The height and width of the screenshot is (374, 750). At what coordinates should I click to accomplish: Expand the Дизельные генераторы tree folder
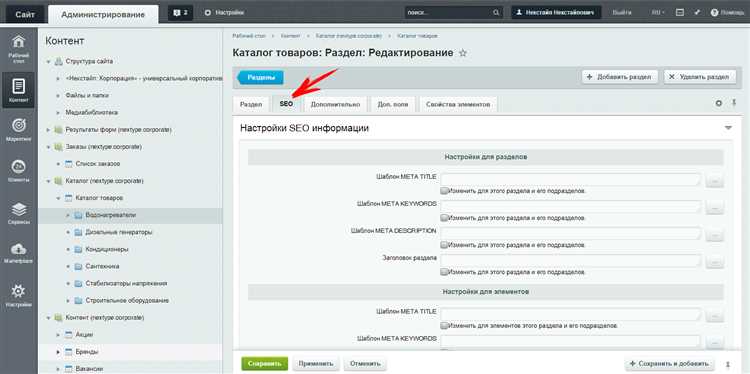(x=68, y=232)
